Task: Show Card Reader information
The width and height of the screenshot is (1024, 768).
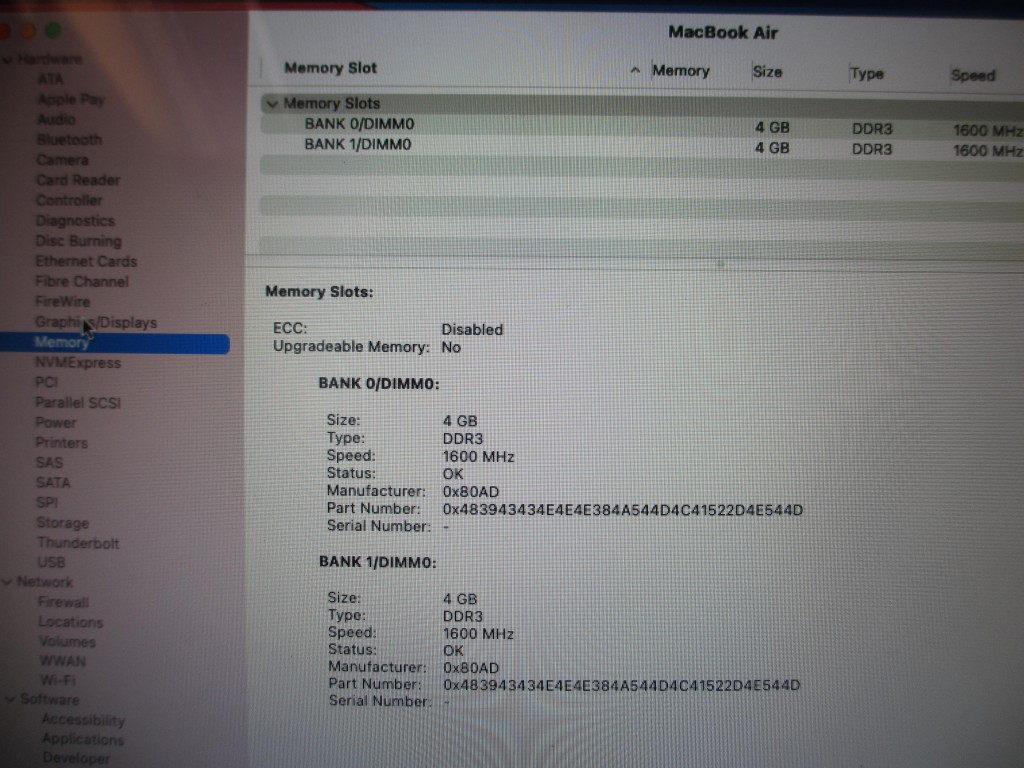Action: point(78,180)
